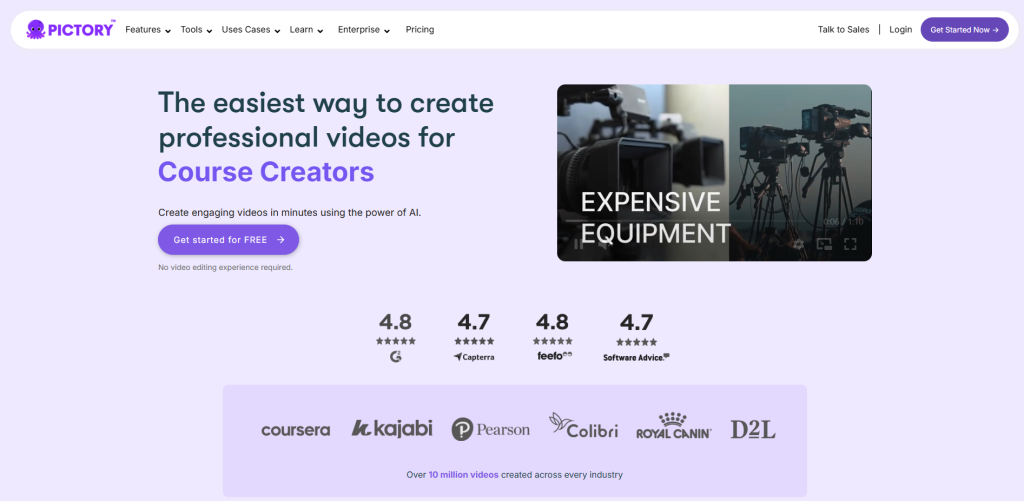Open the Tools dropdown menu
This screenshot has width=1024, height=501.
[x=196, y=30]
